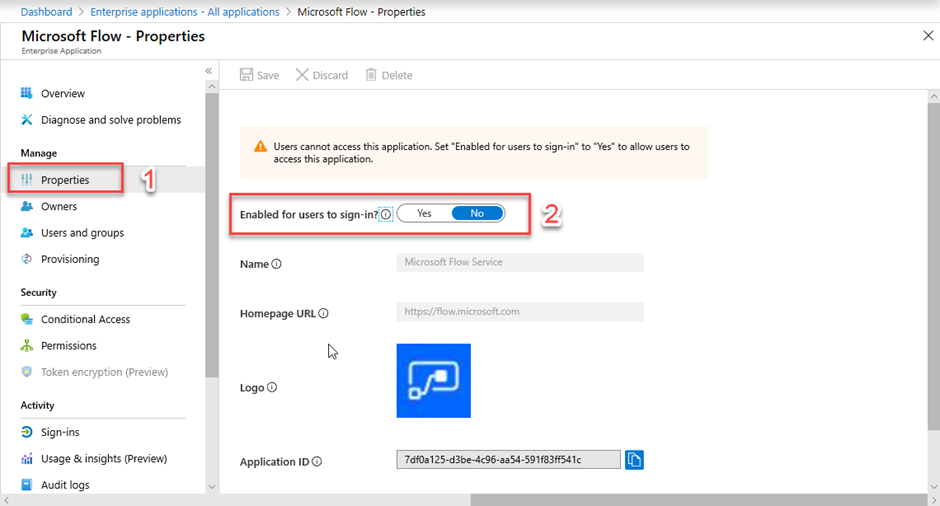This screenshot has width=940, height=506.
Task: Click the Users and groups icon
Action: pyautogui.click(x=26, y=232)
